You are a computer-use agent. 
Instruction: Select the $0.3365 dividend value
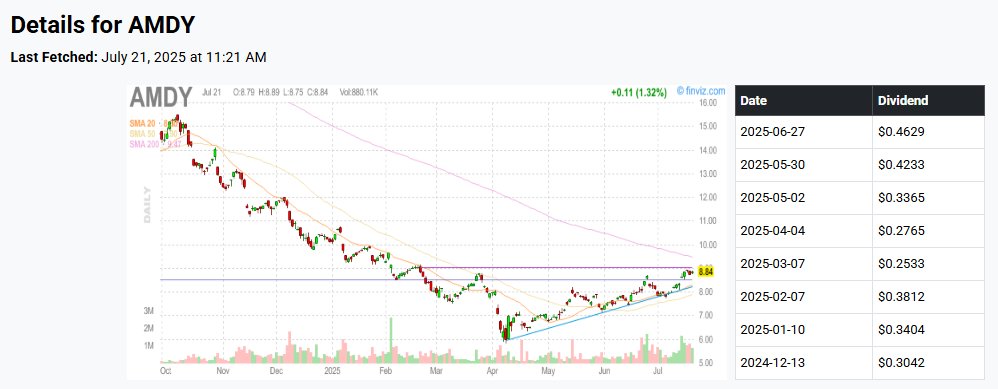901,198
